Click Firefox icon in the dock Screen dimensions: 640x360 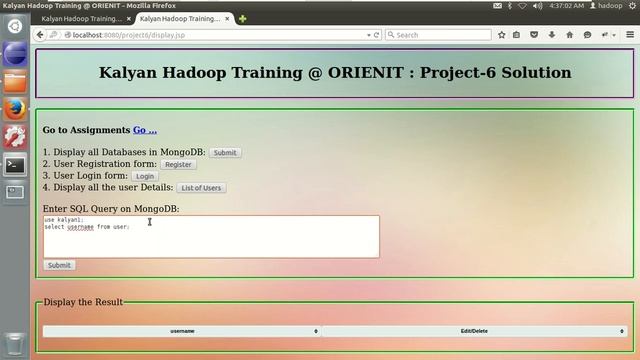pyautogui.click(x=15, y=109)
